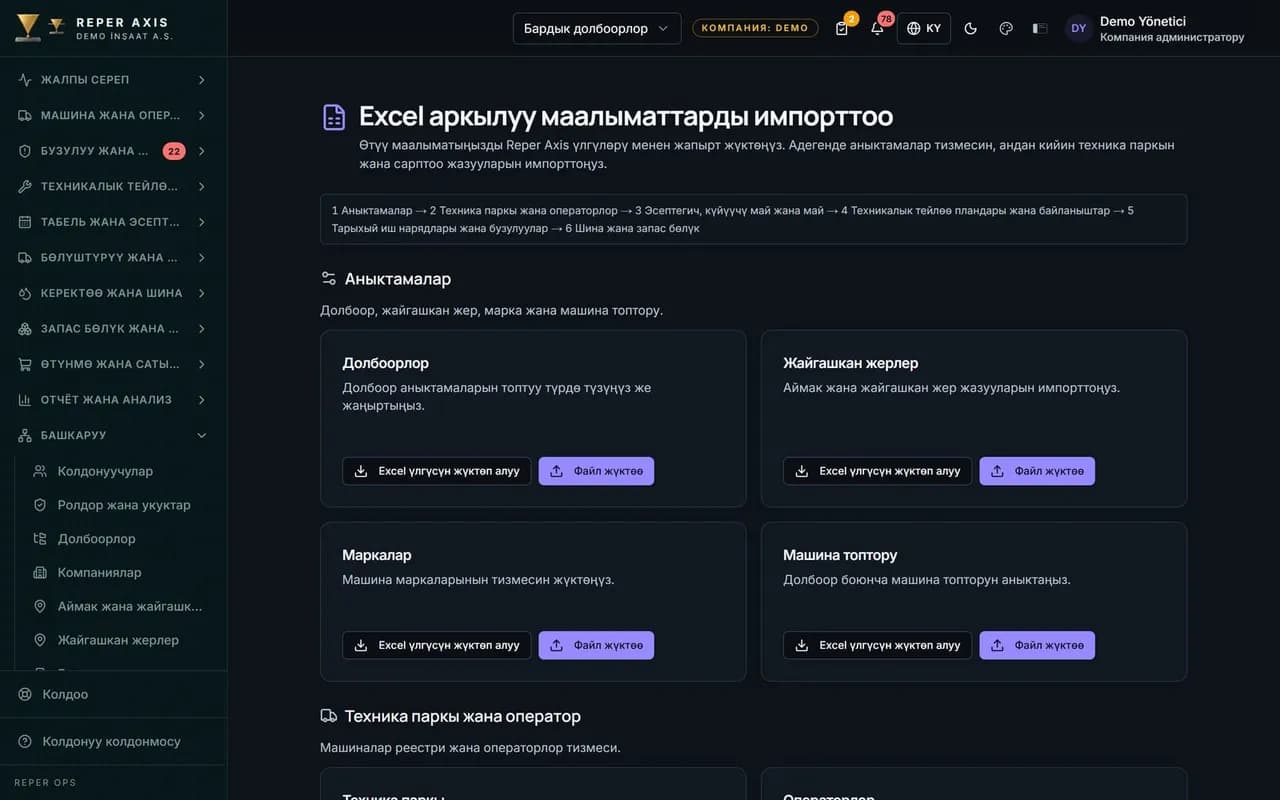The width and height of the screenshot is (1280, 800).
Task: Open Жайгашкан жерлер sidebar item
Action: coord(120,640)
